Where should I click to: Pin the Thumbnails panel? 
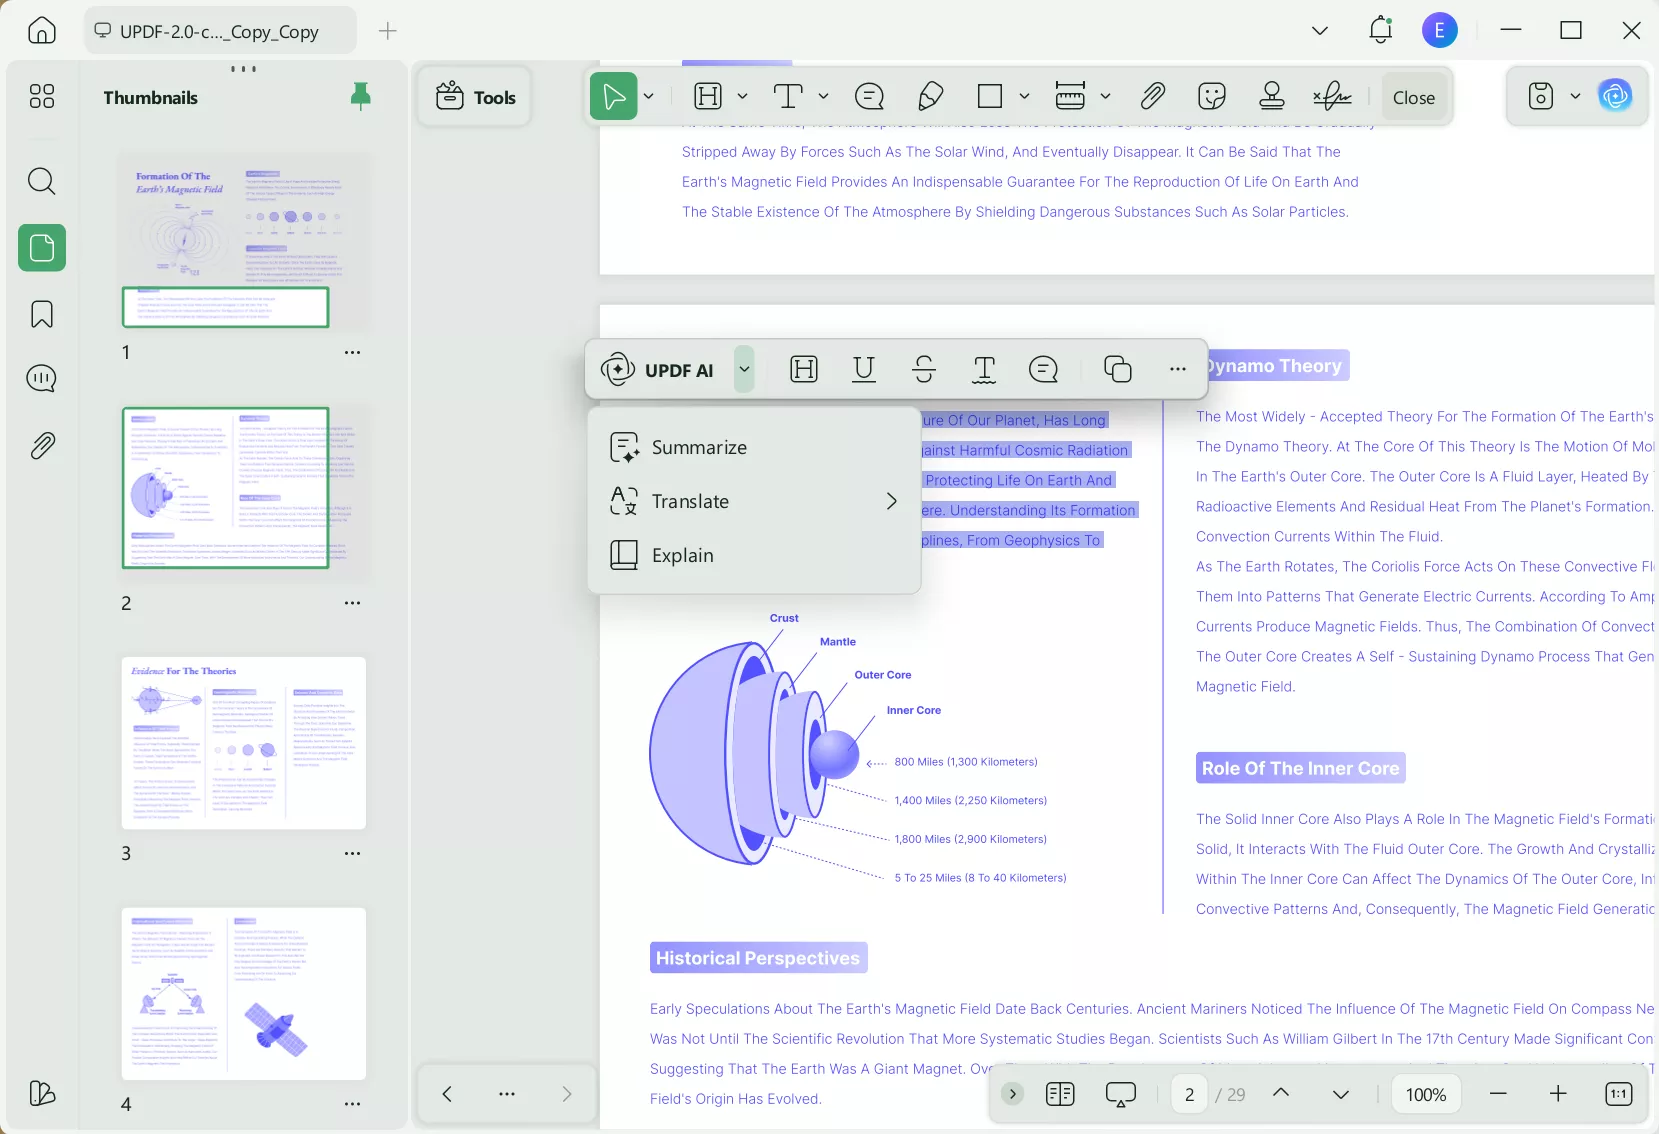point(361,96)
